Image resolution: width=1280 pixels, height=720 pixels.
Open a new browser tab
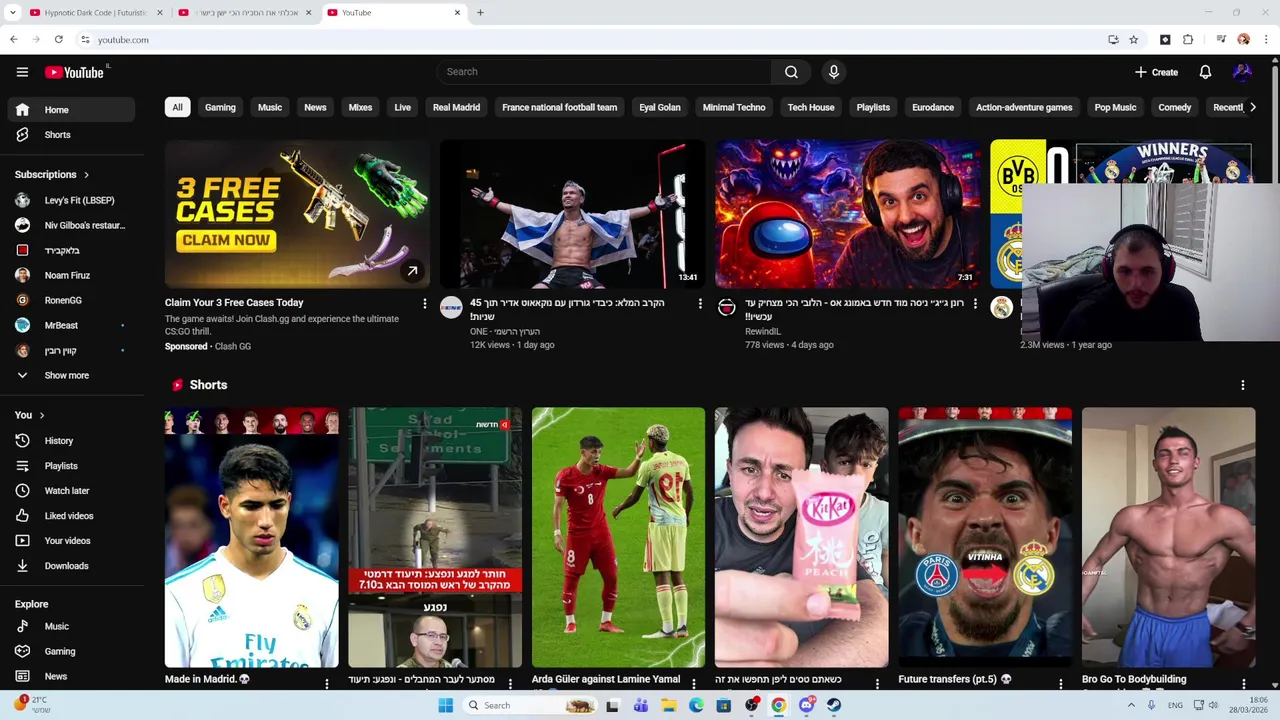pyautogui.click(x=480, y=13)
